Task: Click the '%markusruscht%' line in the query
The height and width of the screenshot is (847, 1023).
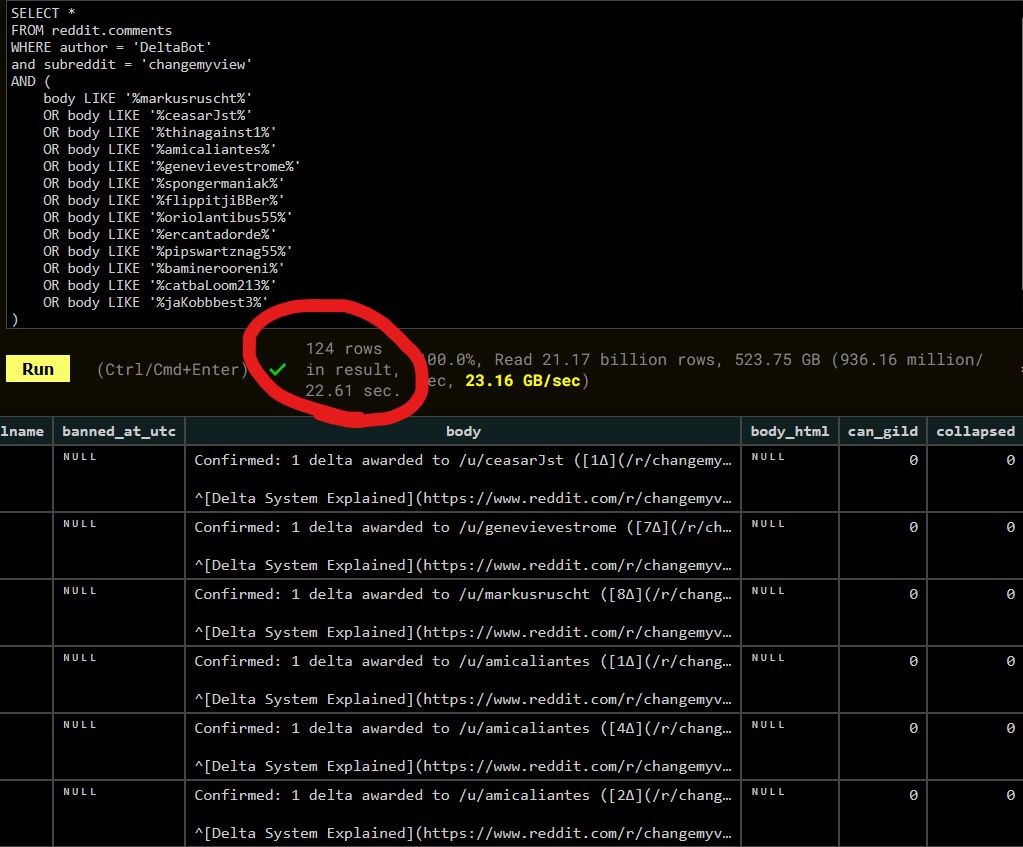Action: pos(147,98)
